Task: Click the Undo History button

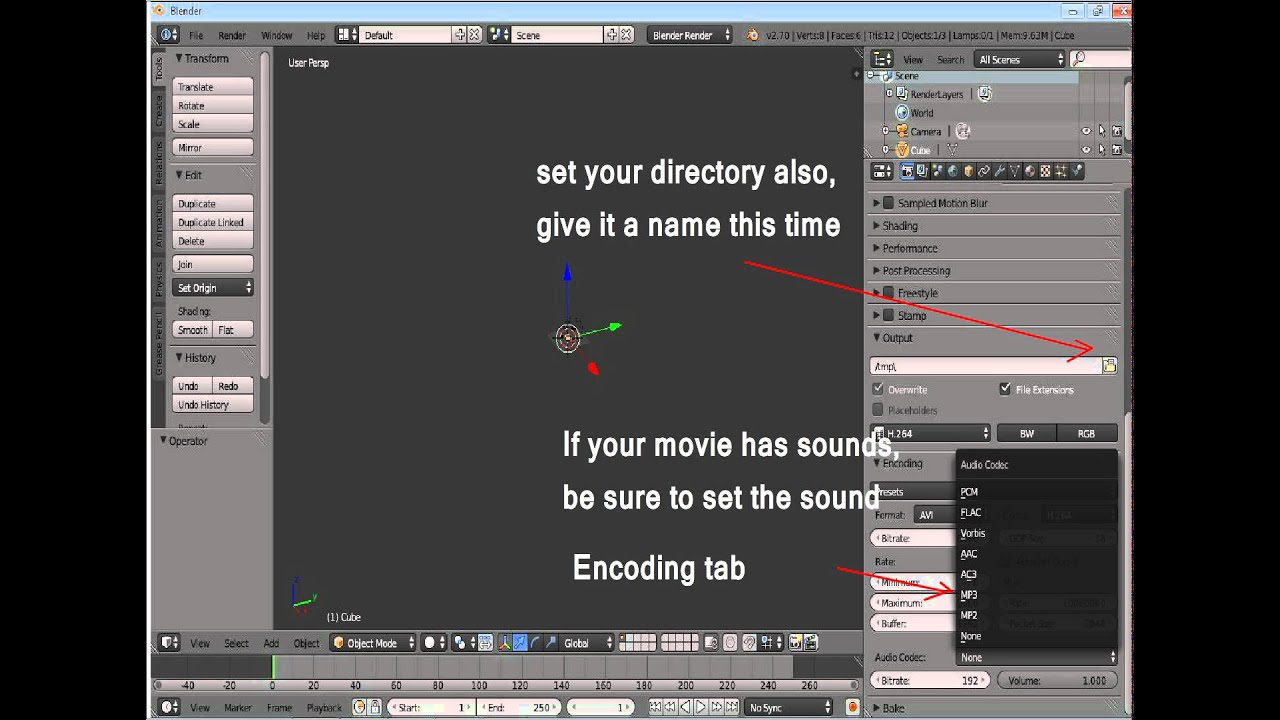Action: (213, 405)
